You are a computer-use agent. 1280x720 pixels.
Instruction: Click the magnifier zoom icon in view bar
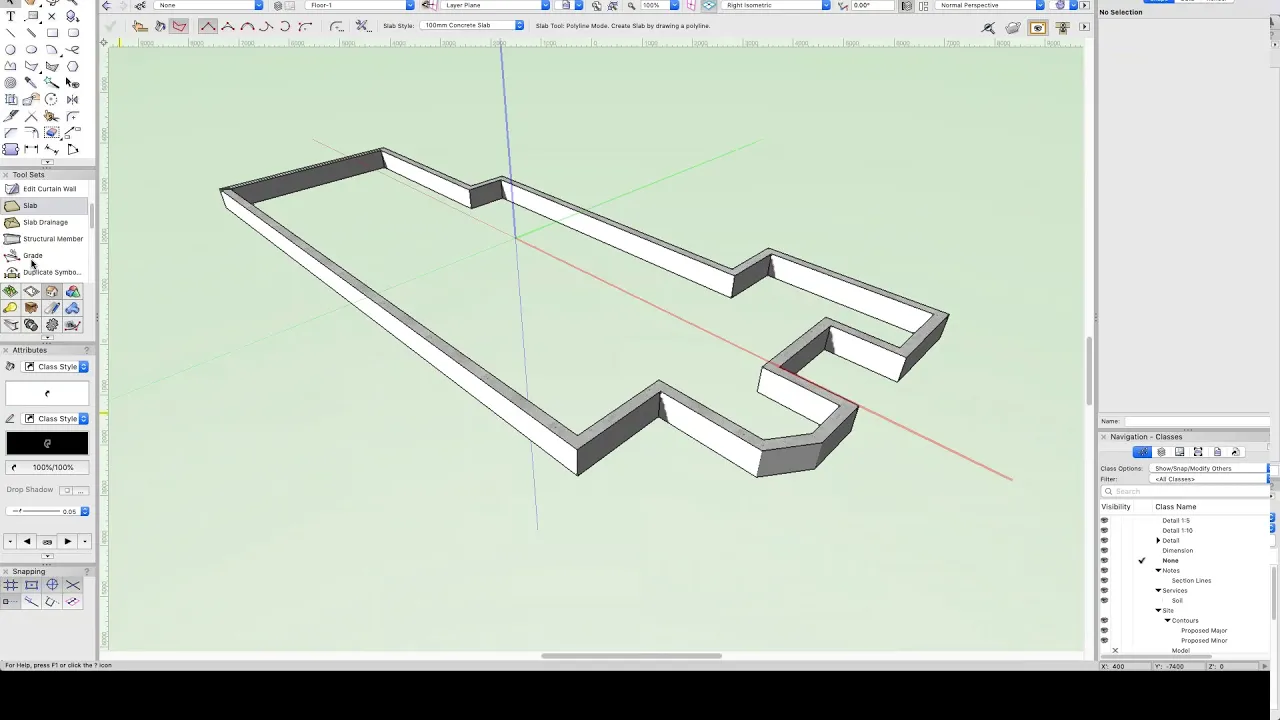(x=631, y=5)
